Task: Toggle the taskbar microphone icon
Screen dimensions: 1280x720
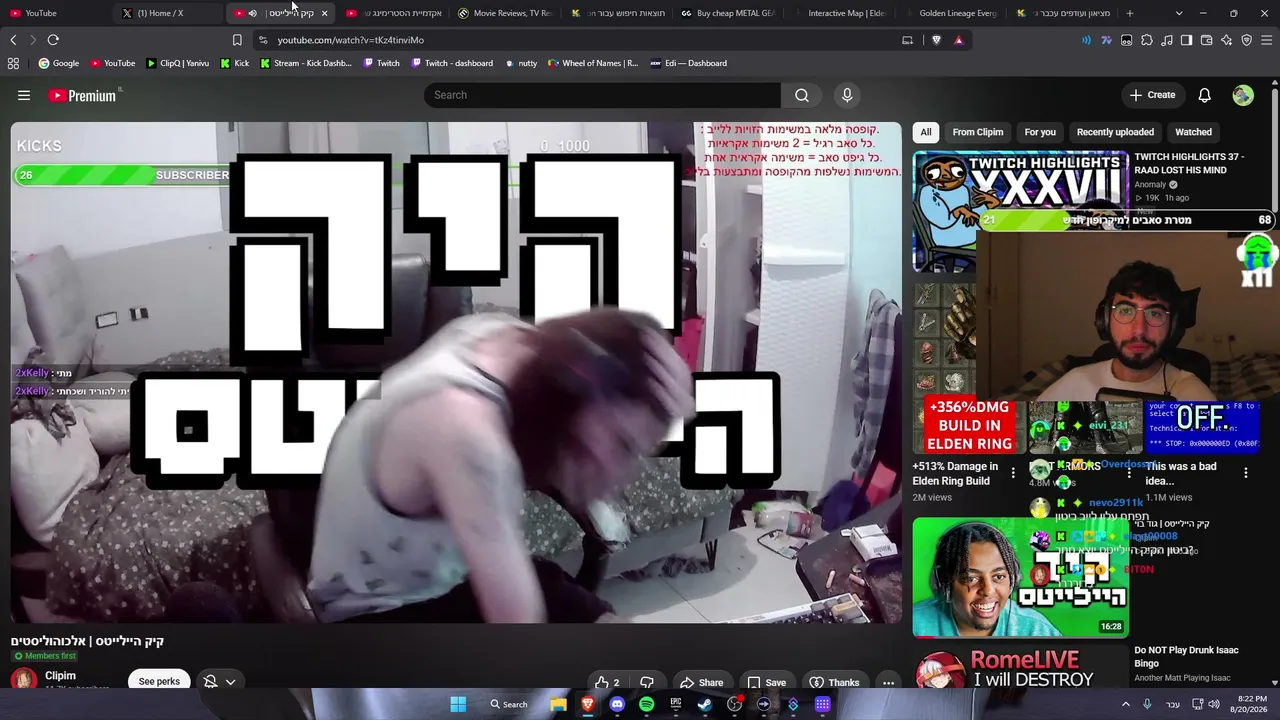Action: (1147, 704)
